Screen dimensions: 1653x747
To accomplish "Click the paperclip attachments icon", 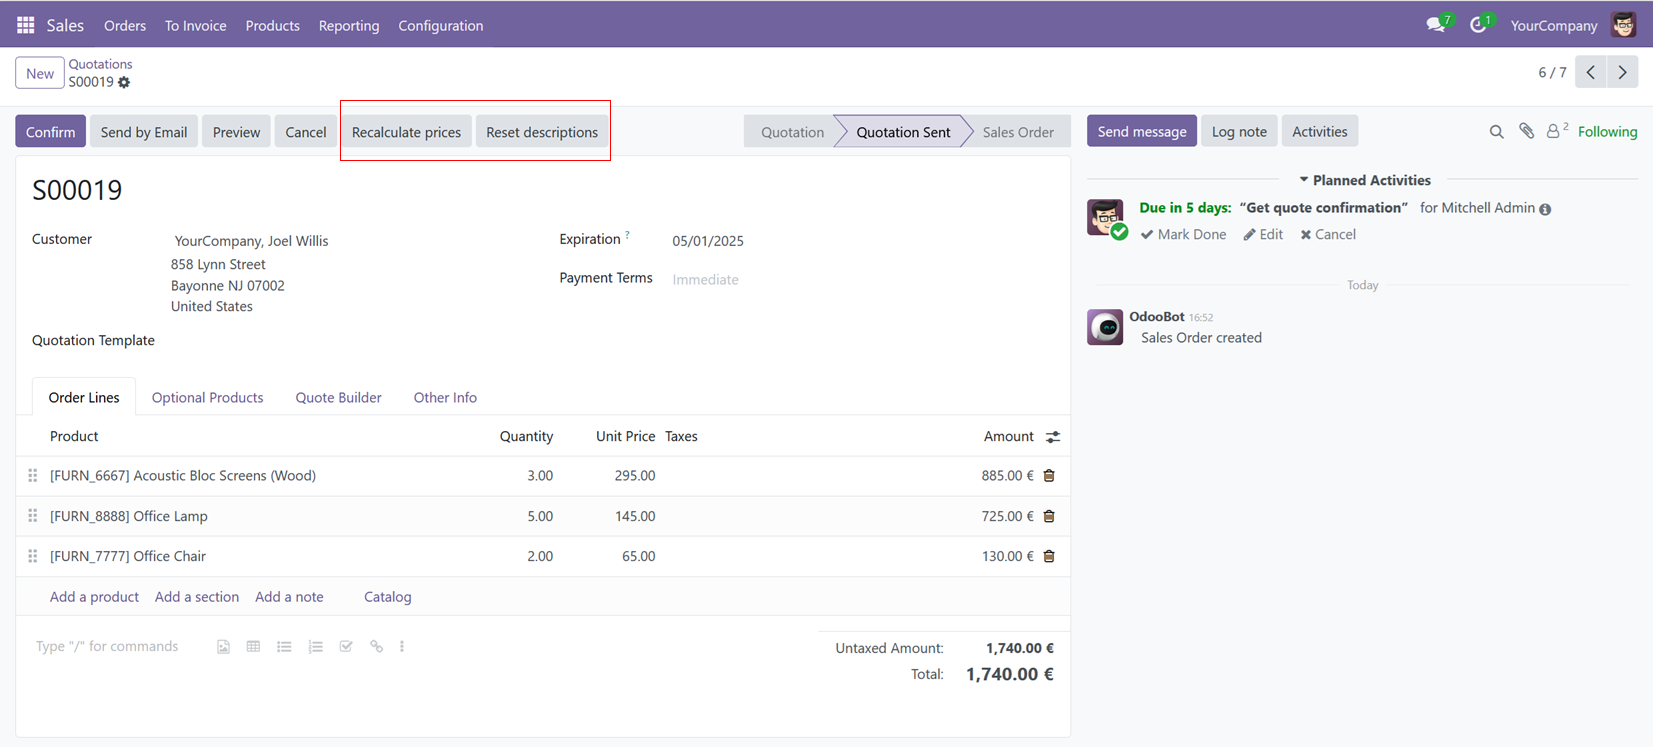I will [x=1526, y=131].
